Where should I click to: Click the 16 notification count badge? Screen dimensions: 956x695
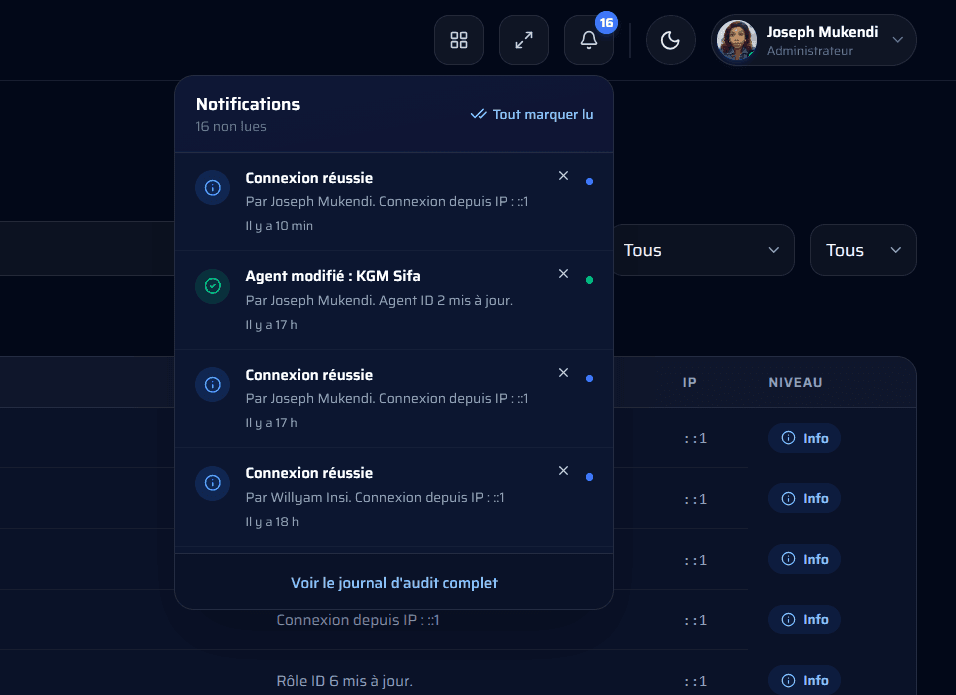pyautogui.click(x=606, y=23)
